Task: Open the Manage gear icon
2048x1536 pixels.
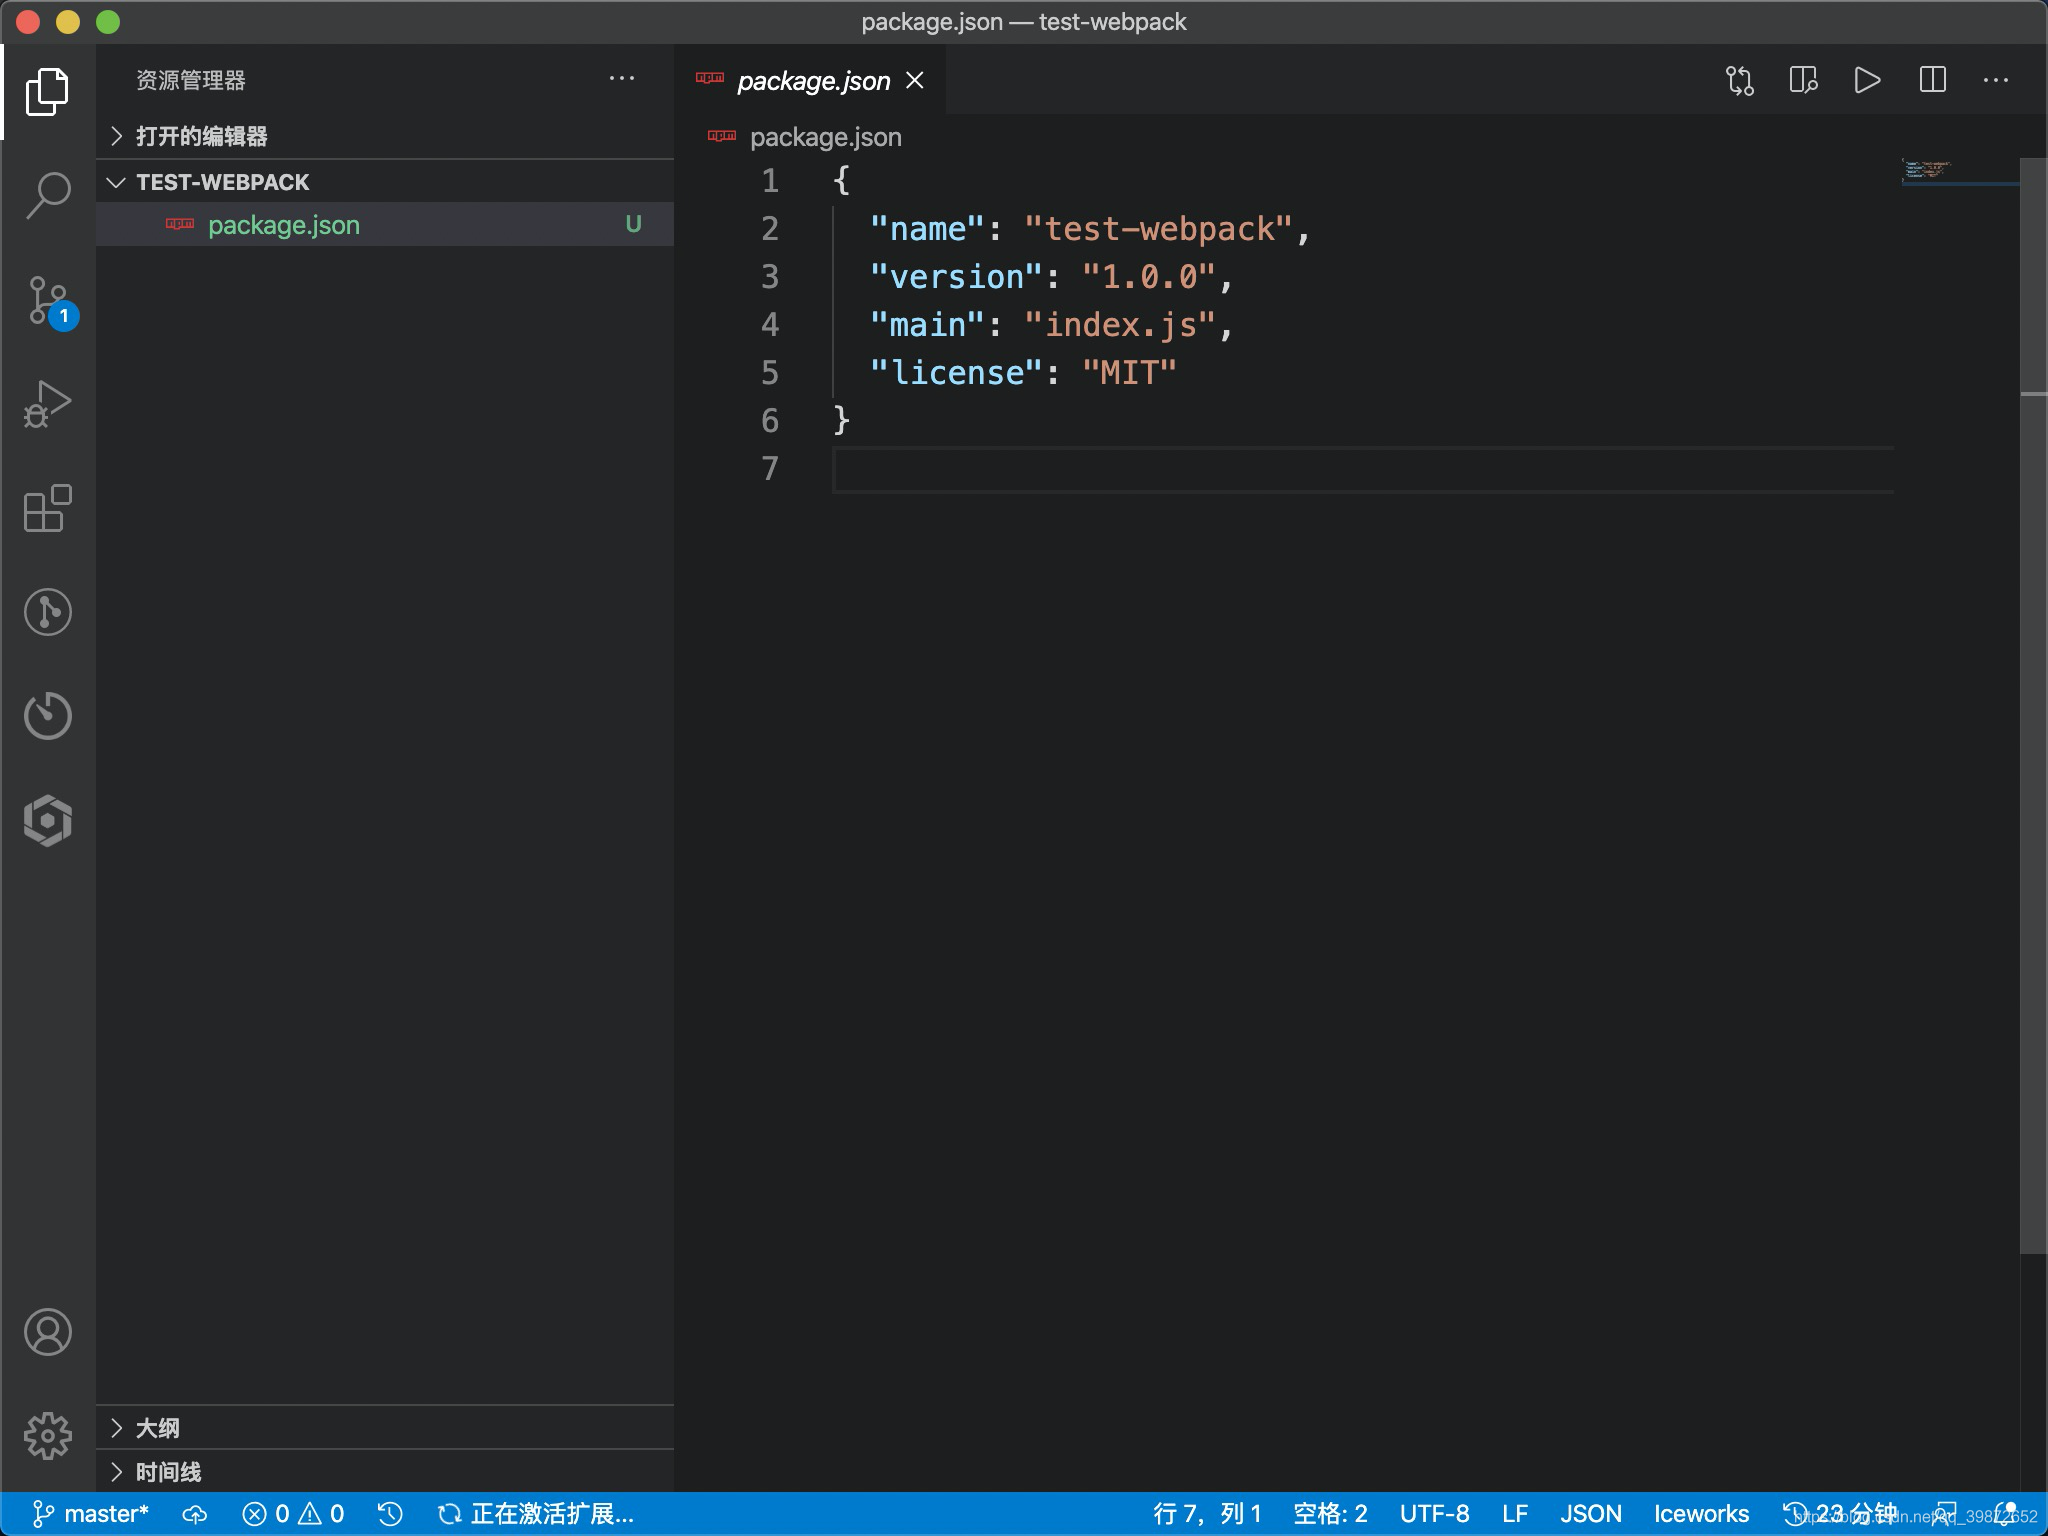Action: [x=47, y=1436]
